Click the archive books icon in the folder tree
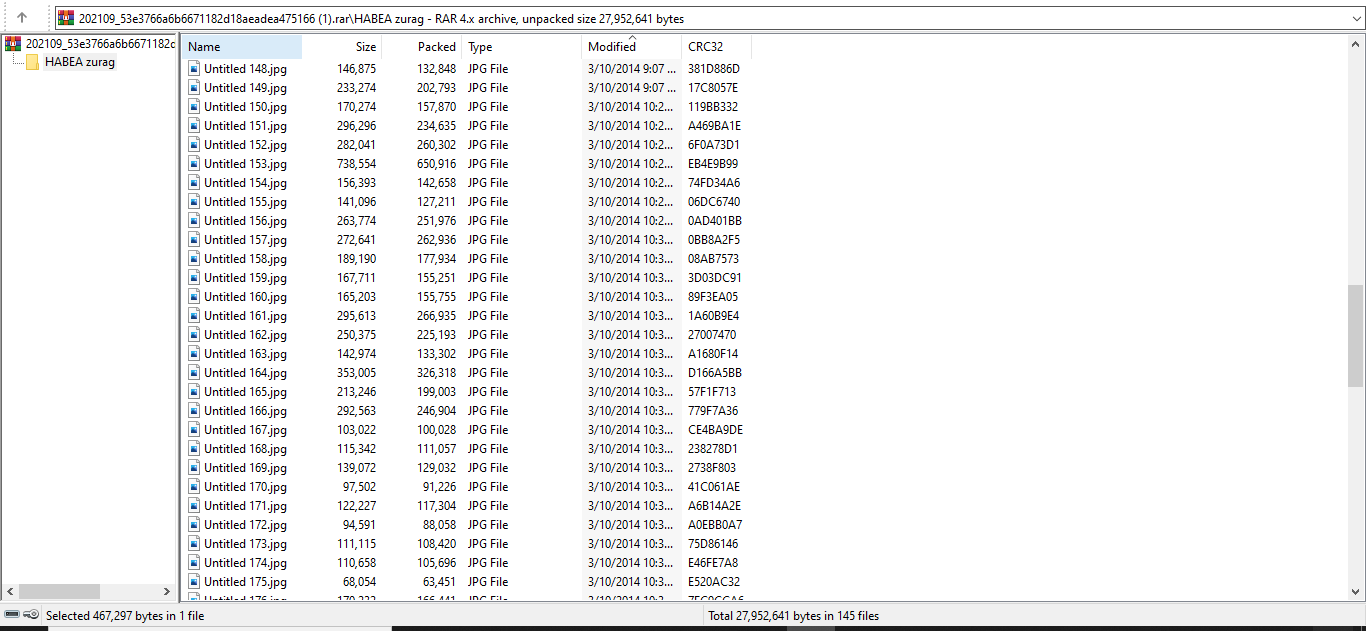Screen dimensions: 1366x631 13,43
